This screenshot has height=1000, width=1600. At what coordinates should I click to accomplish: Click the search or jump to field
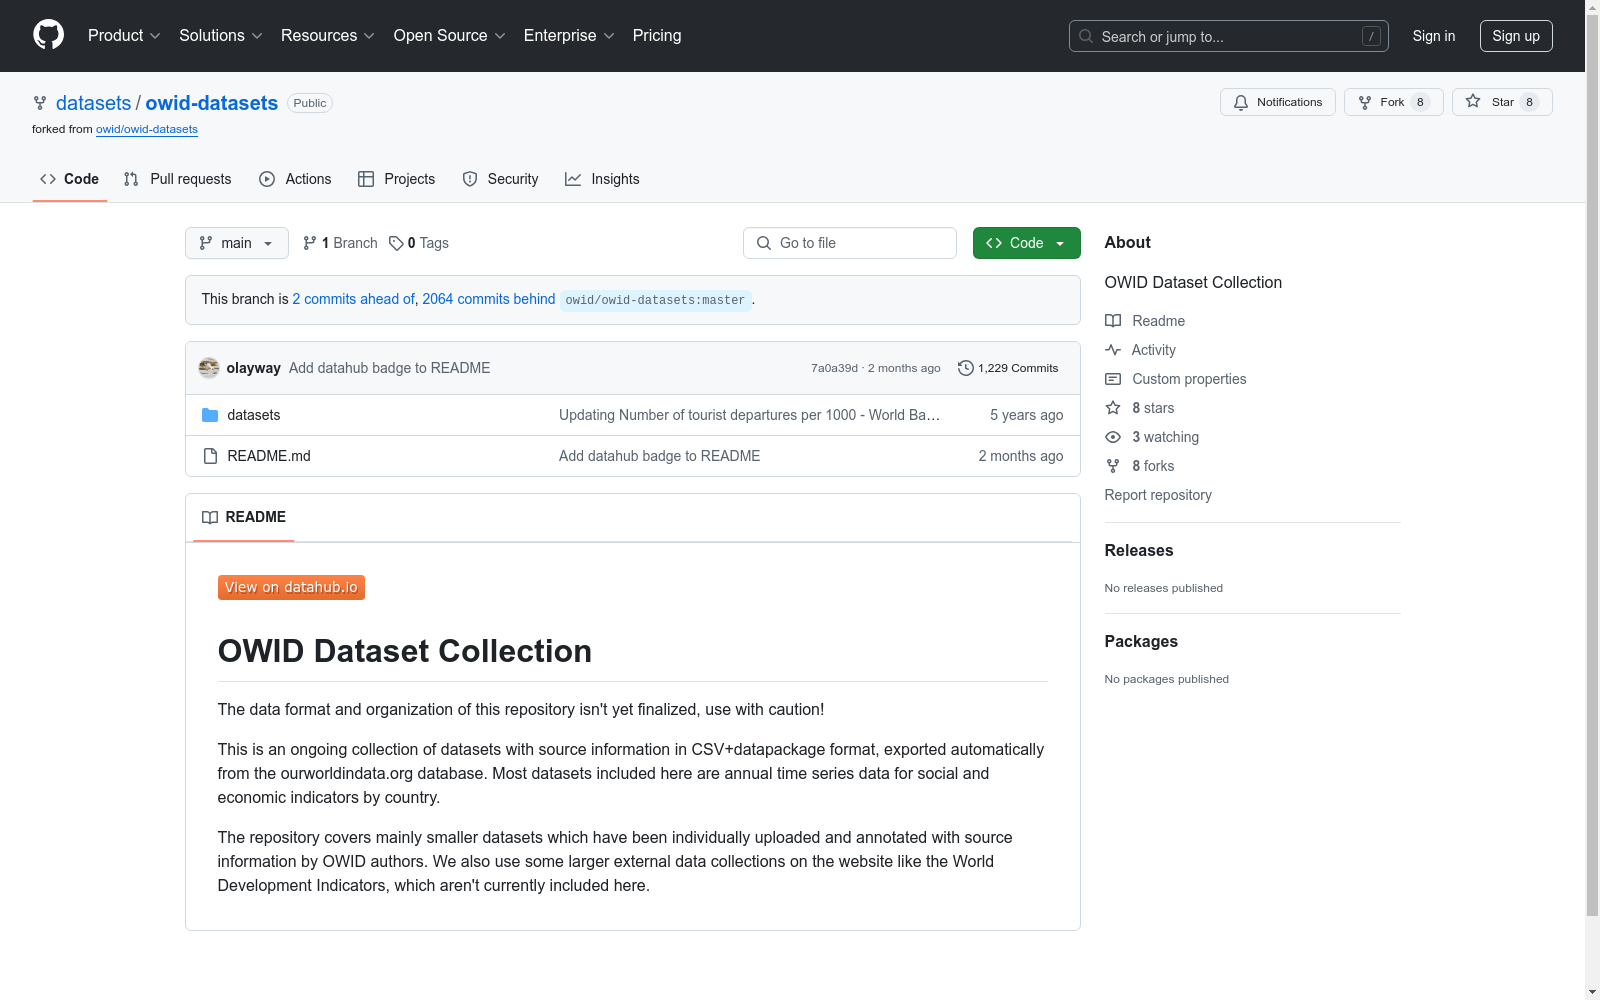click(1228, 35)
